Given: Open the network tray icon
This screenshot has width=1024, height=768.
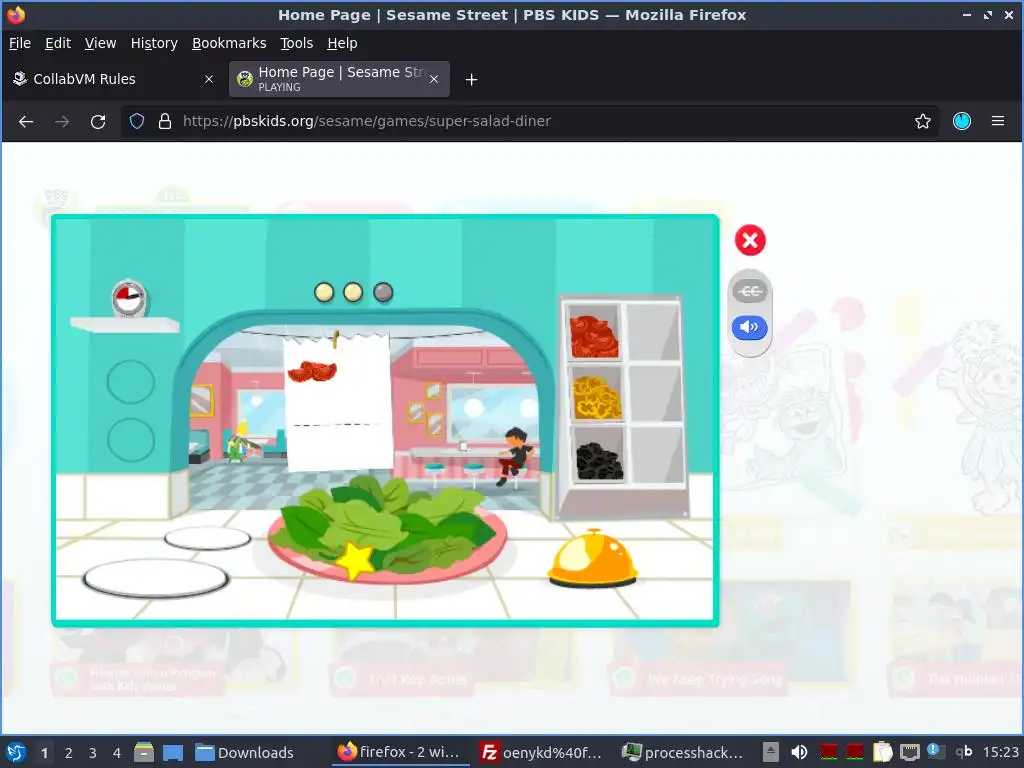Looking at the screenshot, I should pyautogui.click(x=909, y=752).
